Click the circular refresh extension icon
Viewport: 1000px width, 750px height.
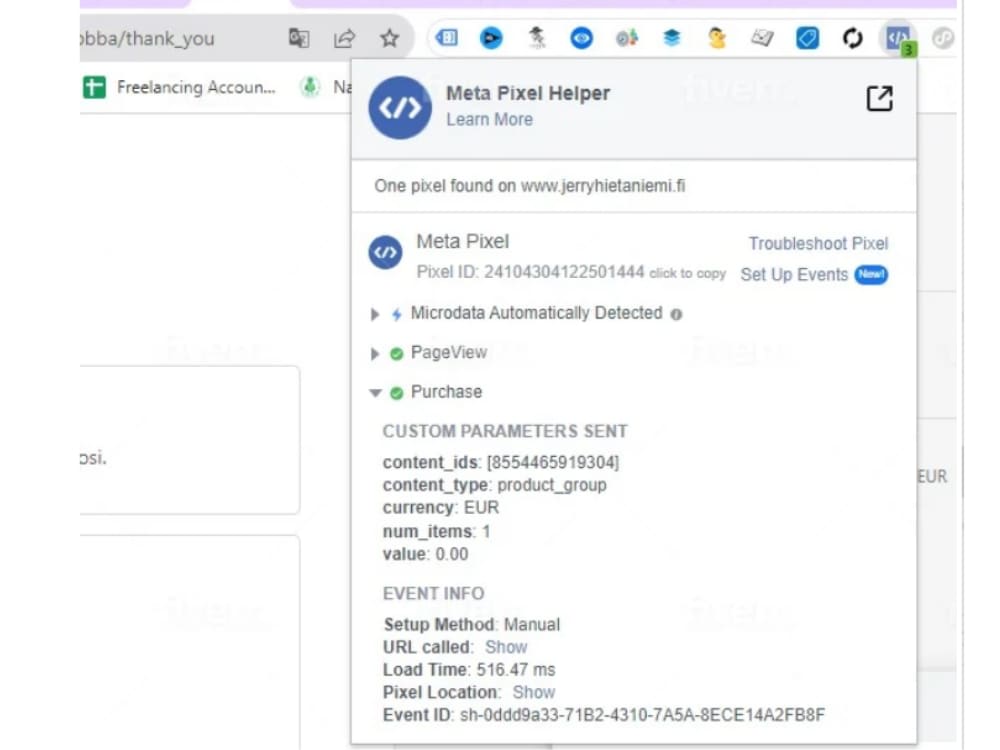pyautogui.click(x=852, y=38)
